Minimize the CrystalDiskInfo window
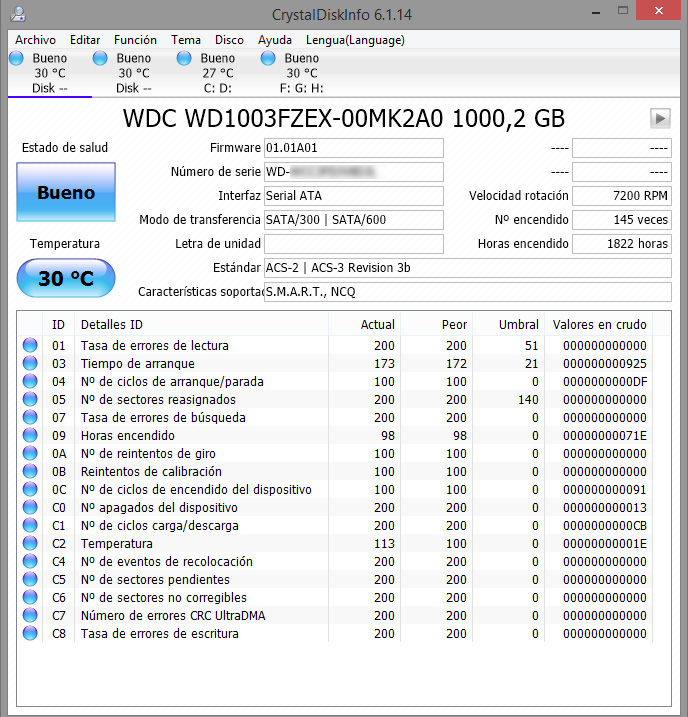 click(x=596, y=12)
